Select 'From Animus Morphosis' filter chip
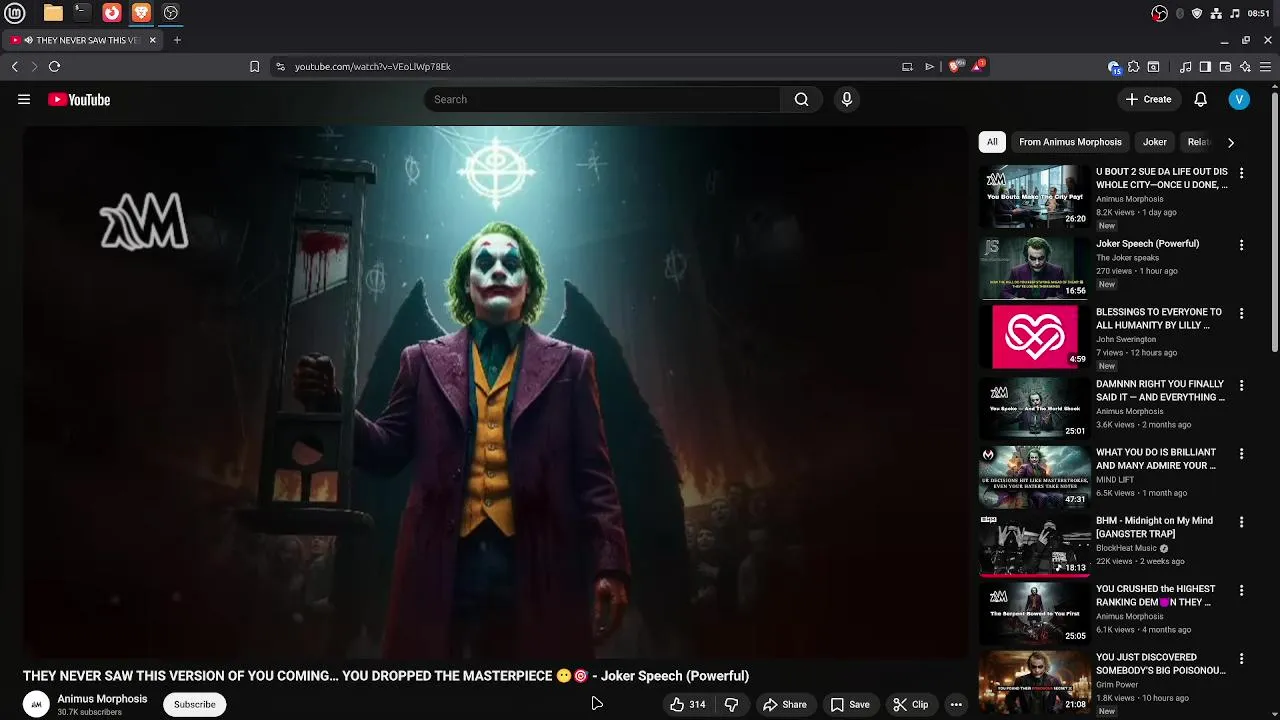This screenshot has width=1280, height=720. pyautogui.click(x=1070, y=142)
